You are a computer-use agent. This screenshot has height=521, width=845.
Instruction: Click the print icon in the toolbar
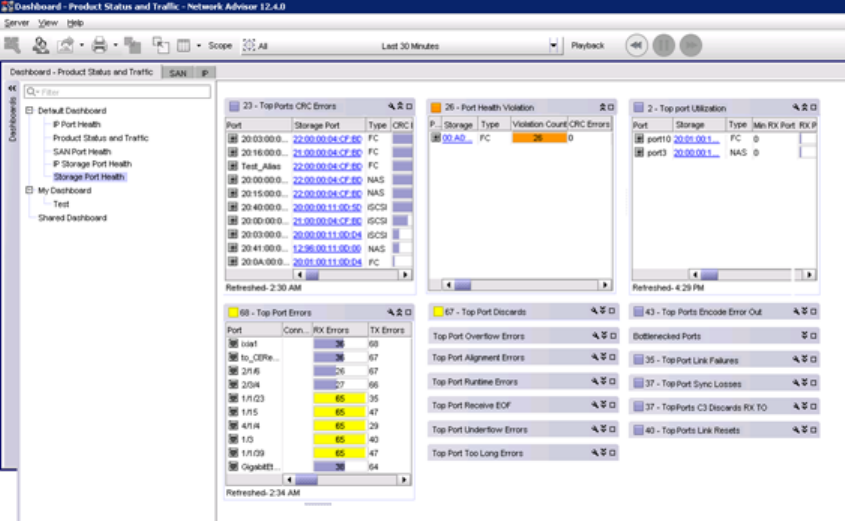[x=98, y=45]
